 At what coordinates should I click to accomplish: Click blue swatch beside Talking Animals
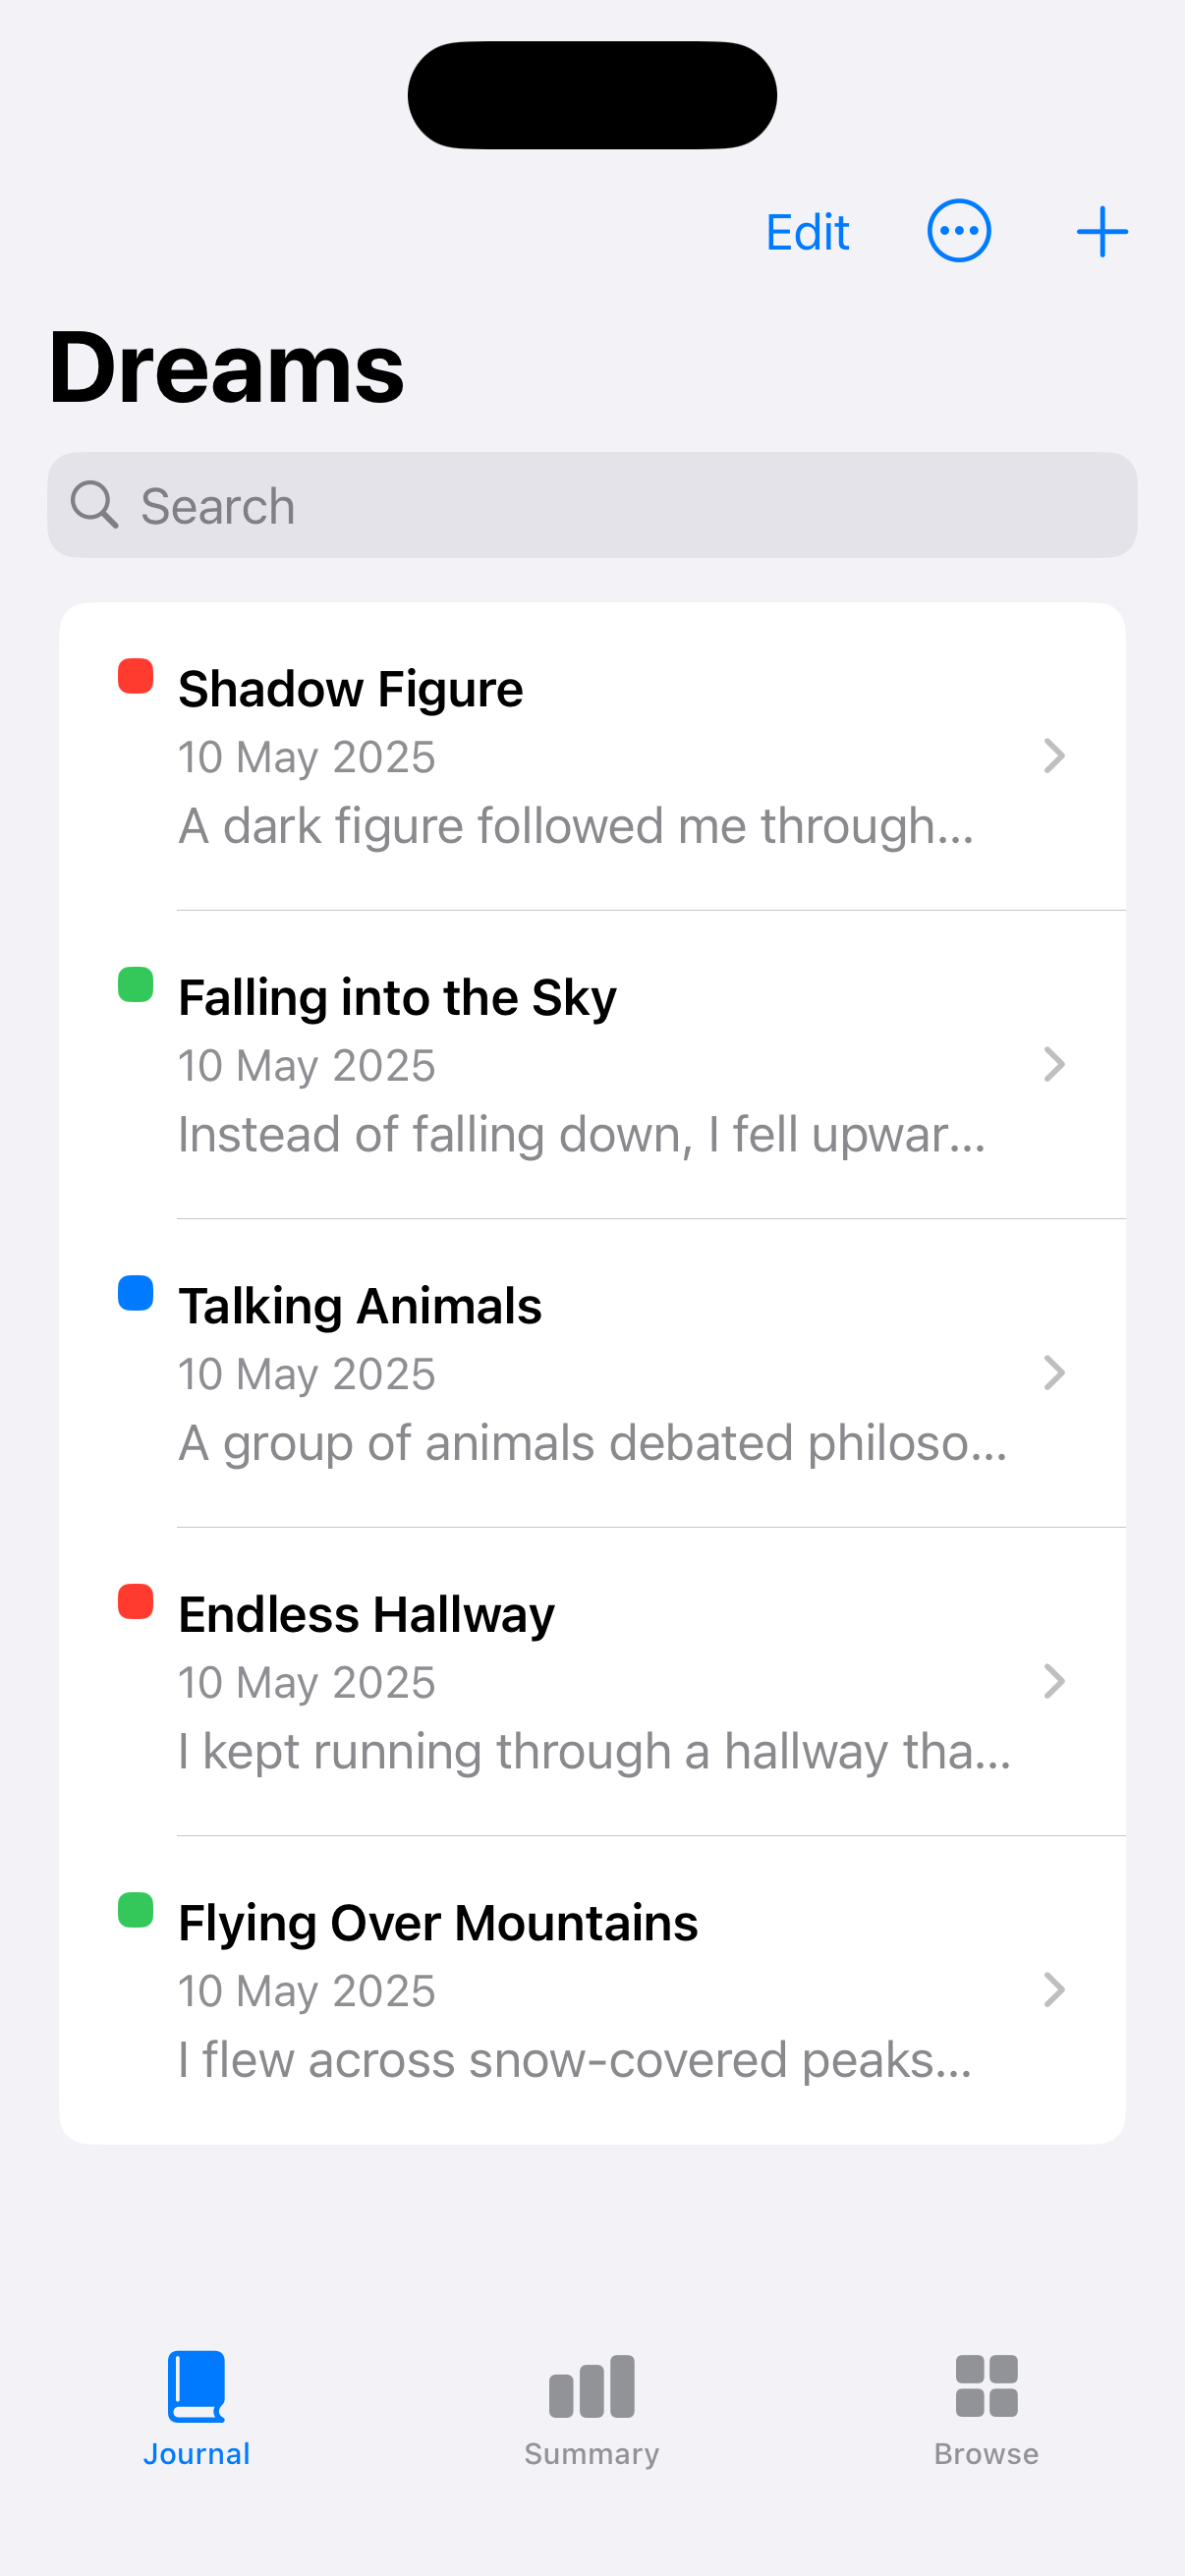(x=136, y=1293)
